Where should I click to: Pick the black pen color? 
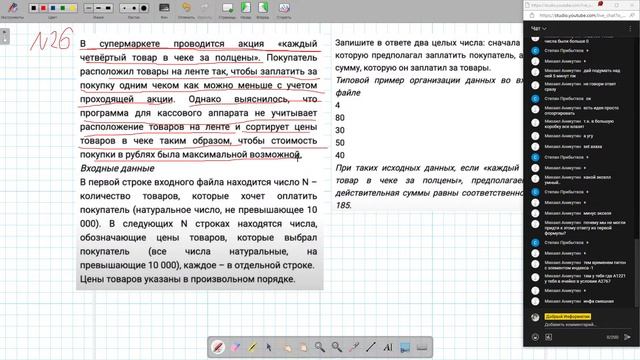coord(33,8)
